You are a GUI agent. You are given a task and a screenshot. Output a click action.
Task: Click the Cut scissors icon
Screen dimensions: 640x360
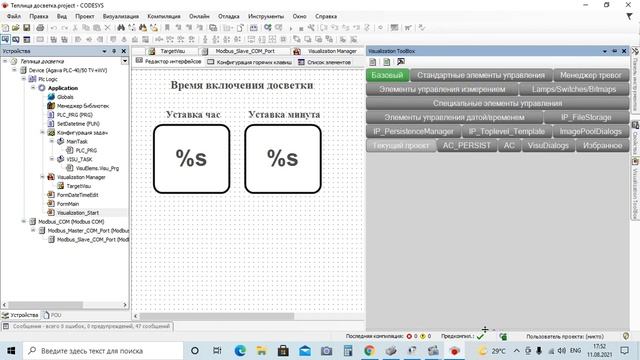pos(75,28)
